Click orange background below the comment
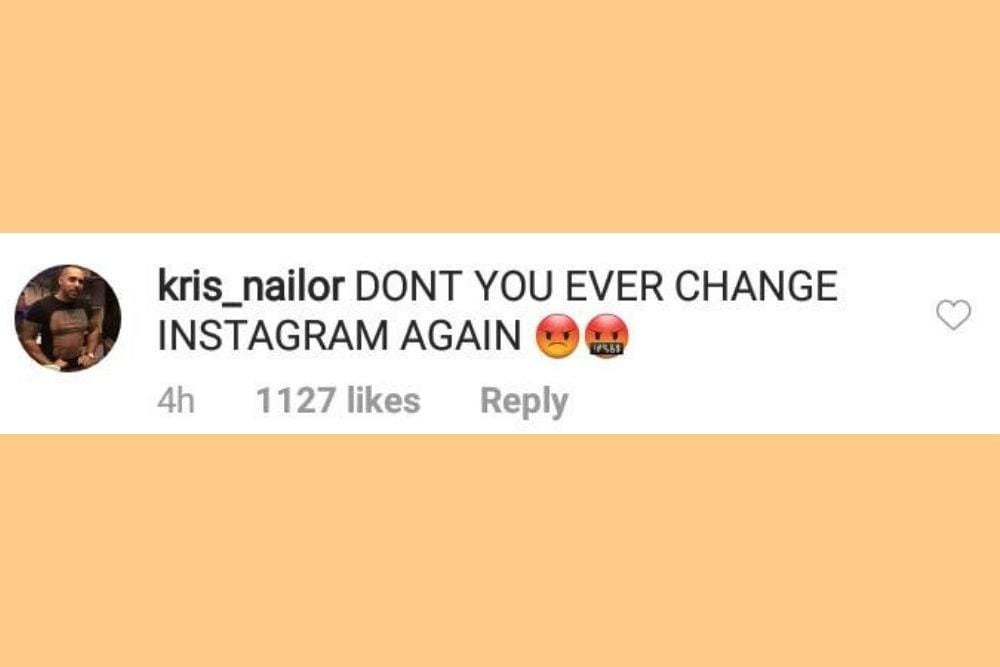Screen dimensions: 1000x667 [x=500, y=550]
